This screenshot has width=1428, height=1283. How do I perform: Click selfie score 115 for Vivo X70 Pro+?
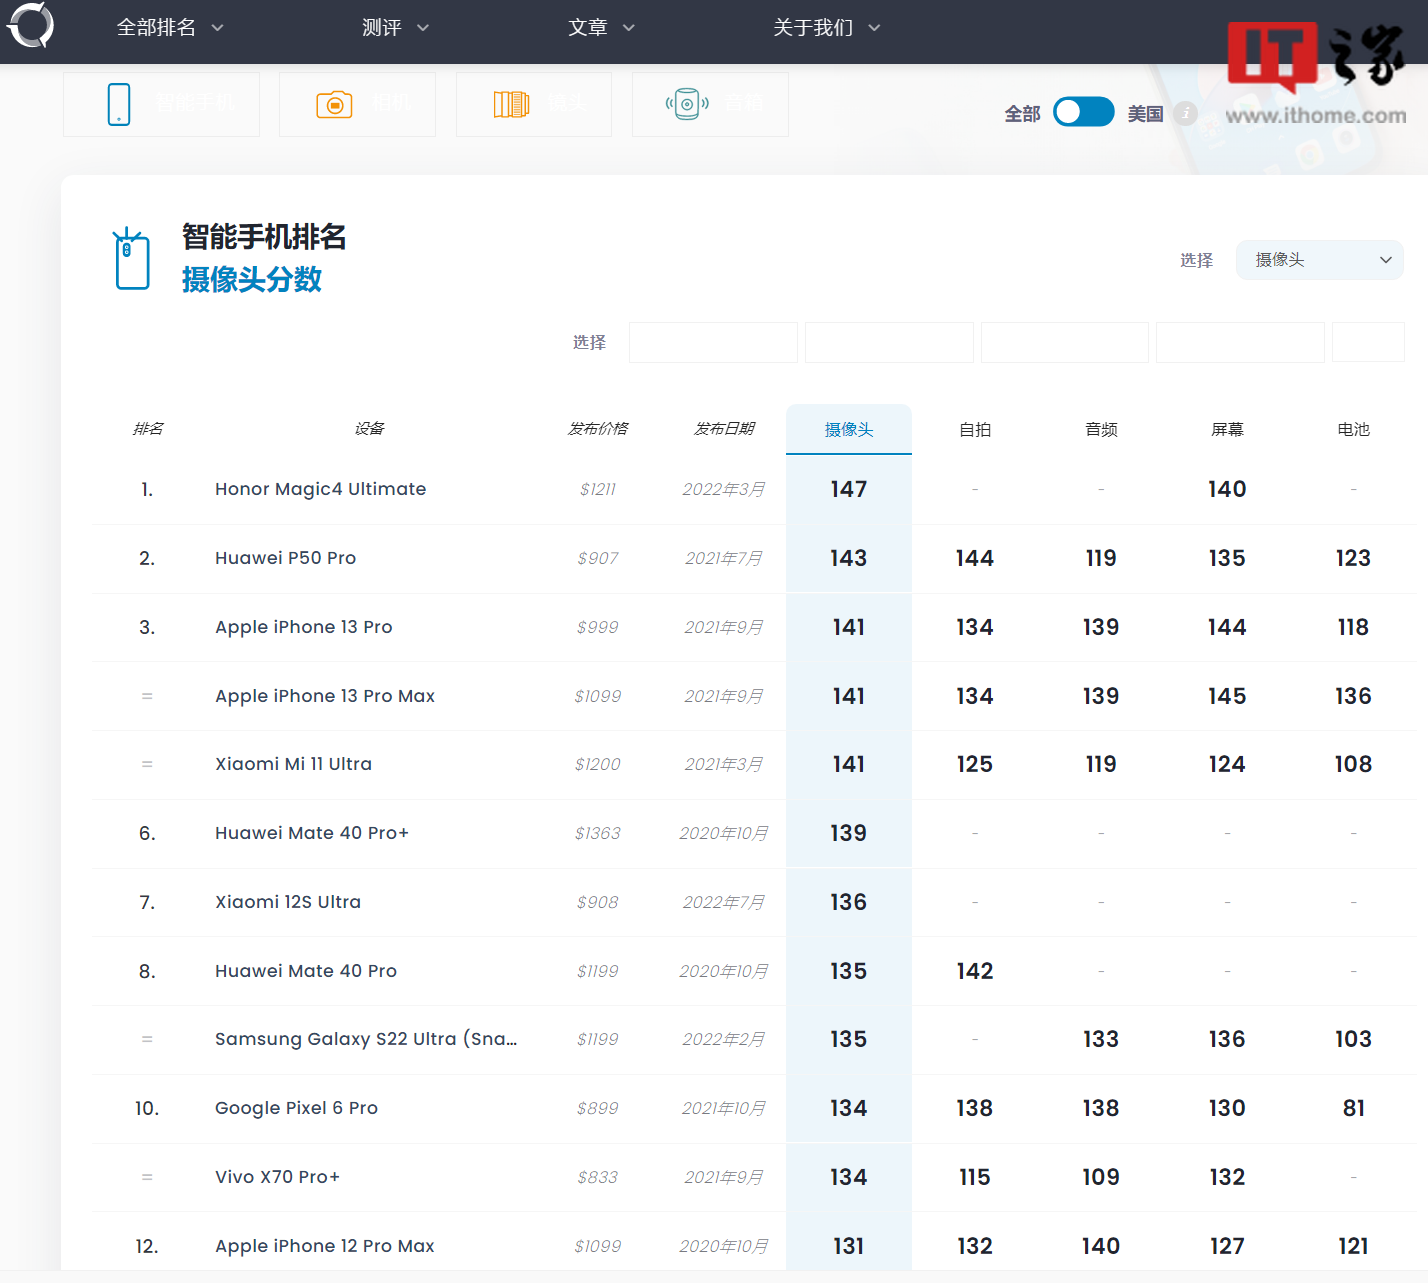[975, 1177]
